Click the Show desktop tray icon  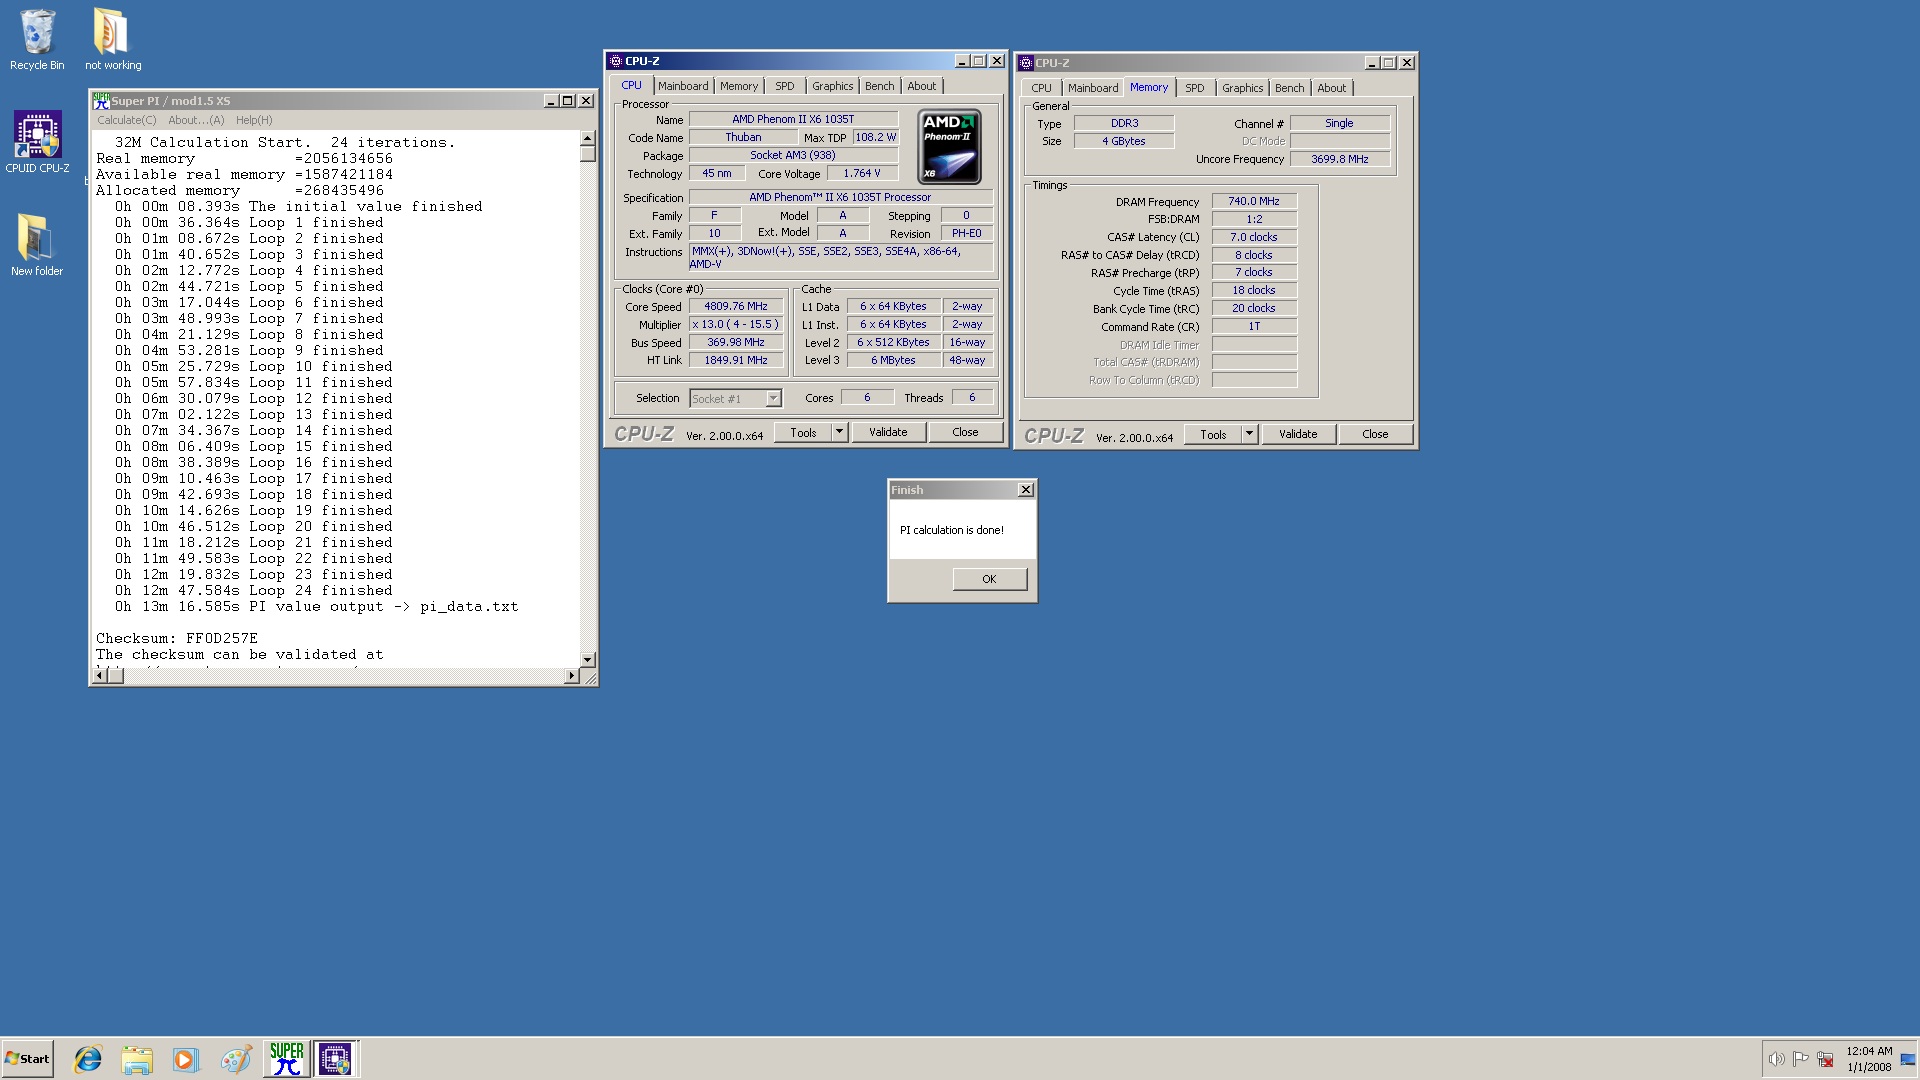click(1908, 1059)
